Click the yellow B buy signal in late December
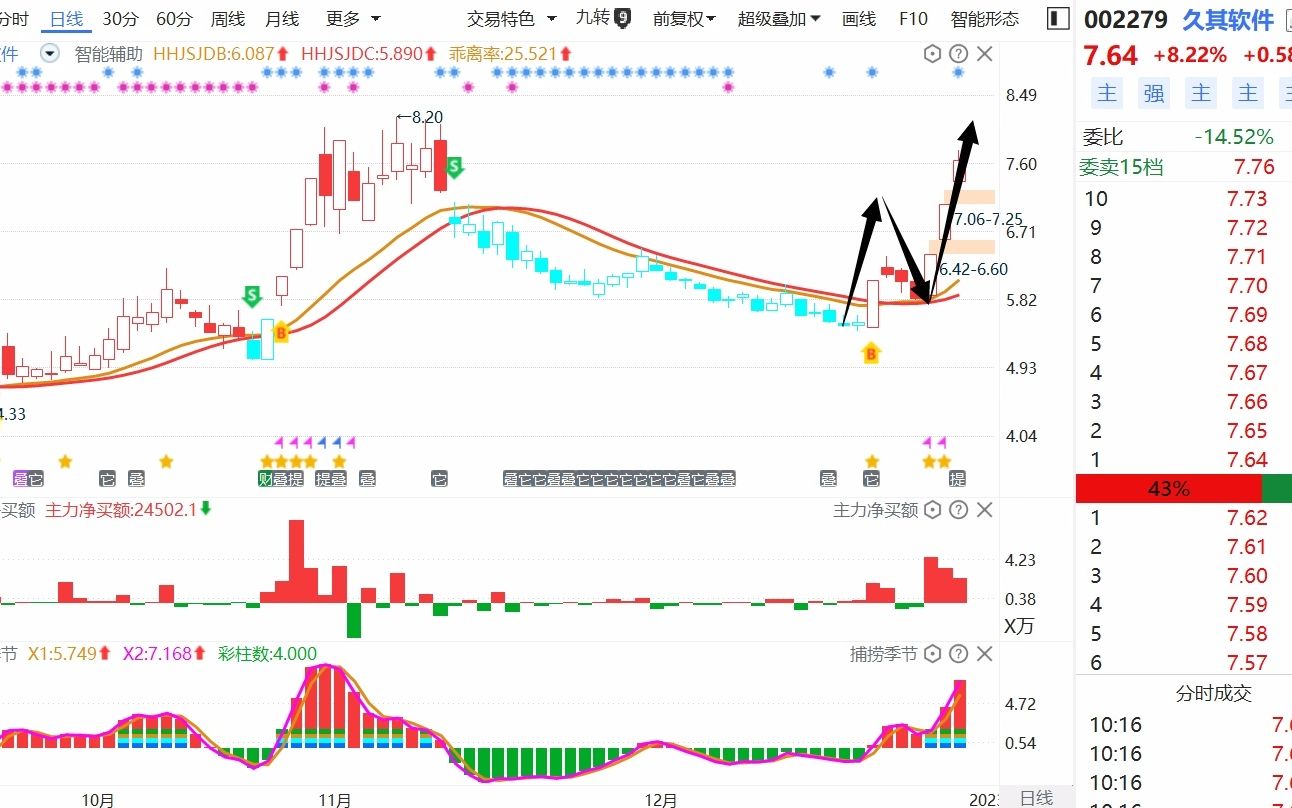 [x=871, y=352]
